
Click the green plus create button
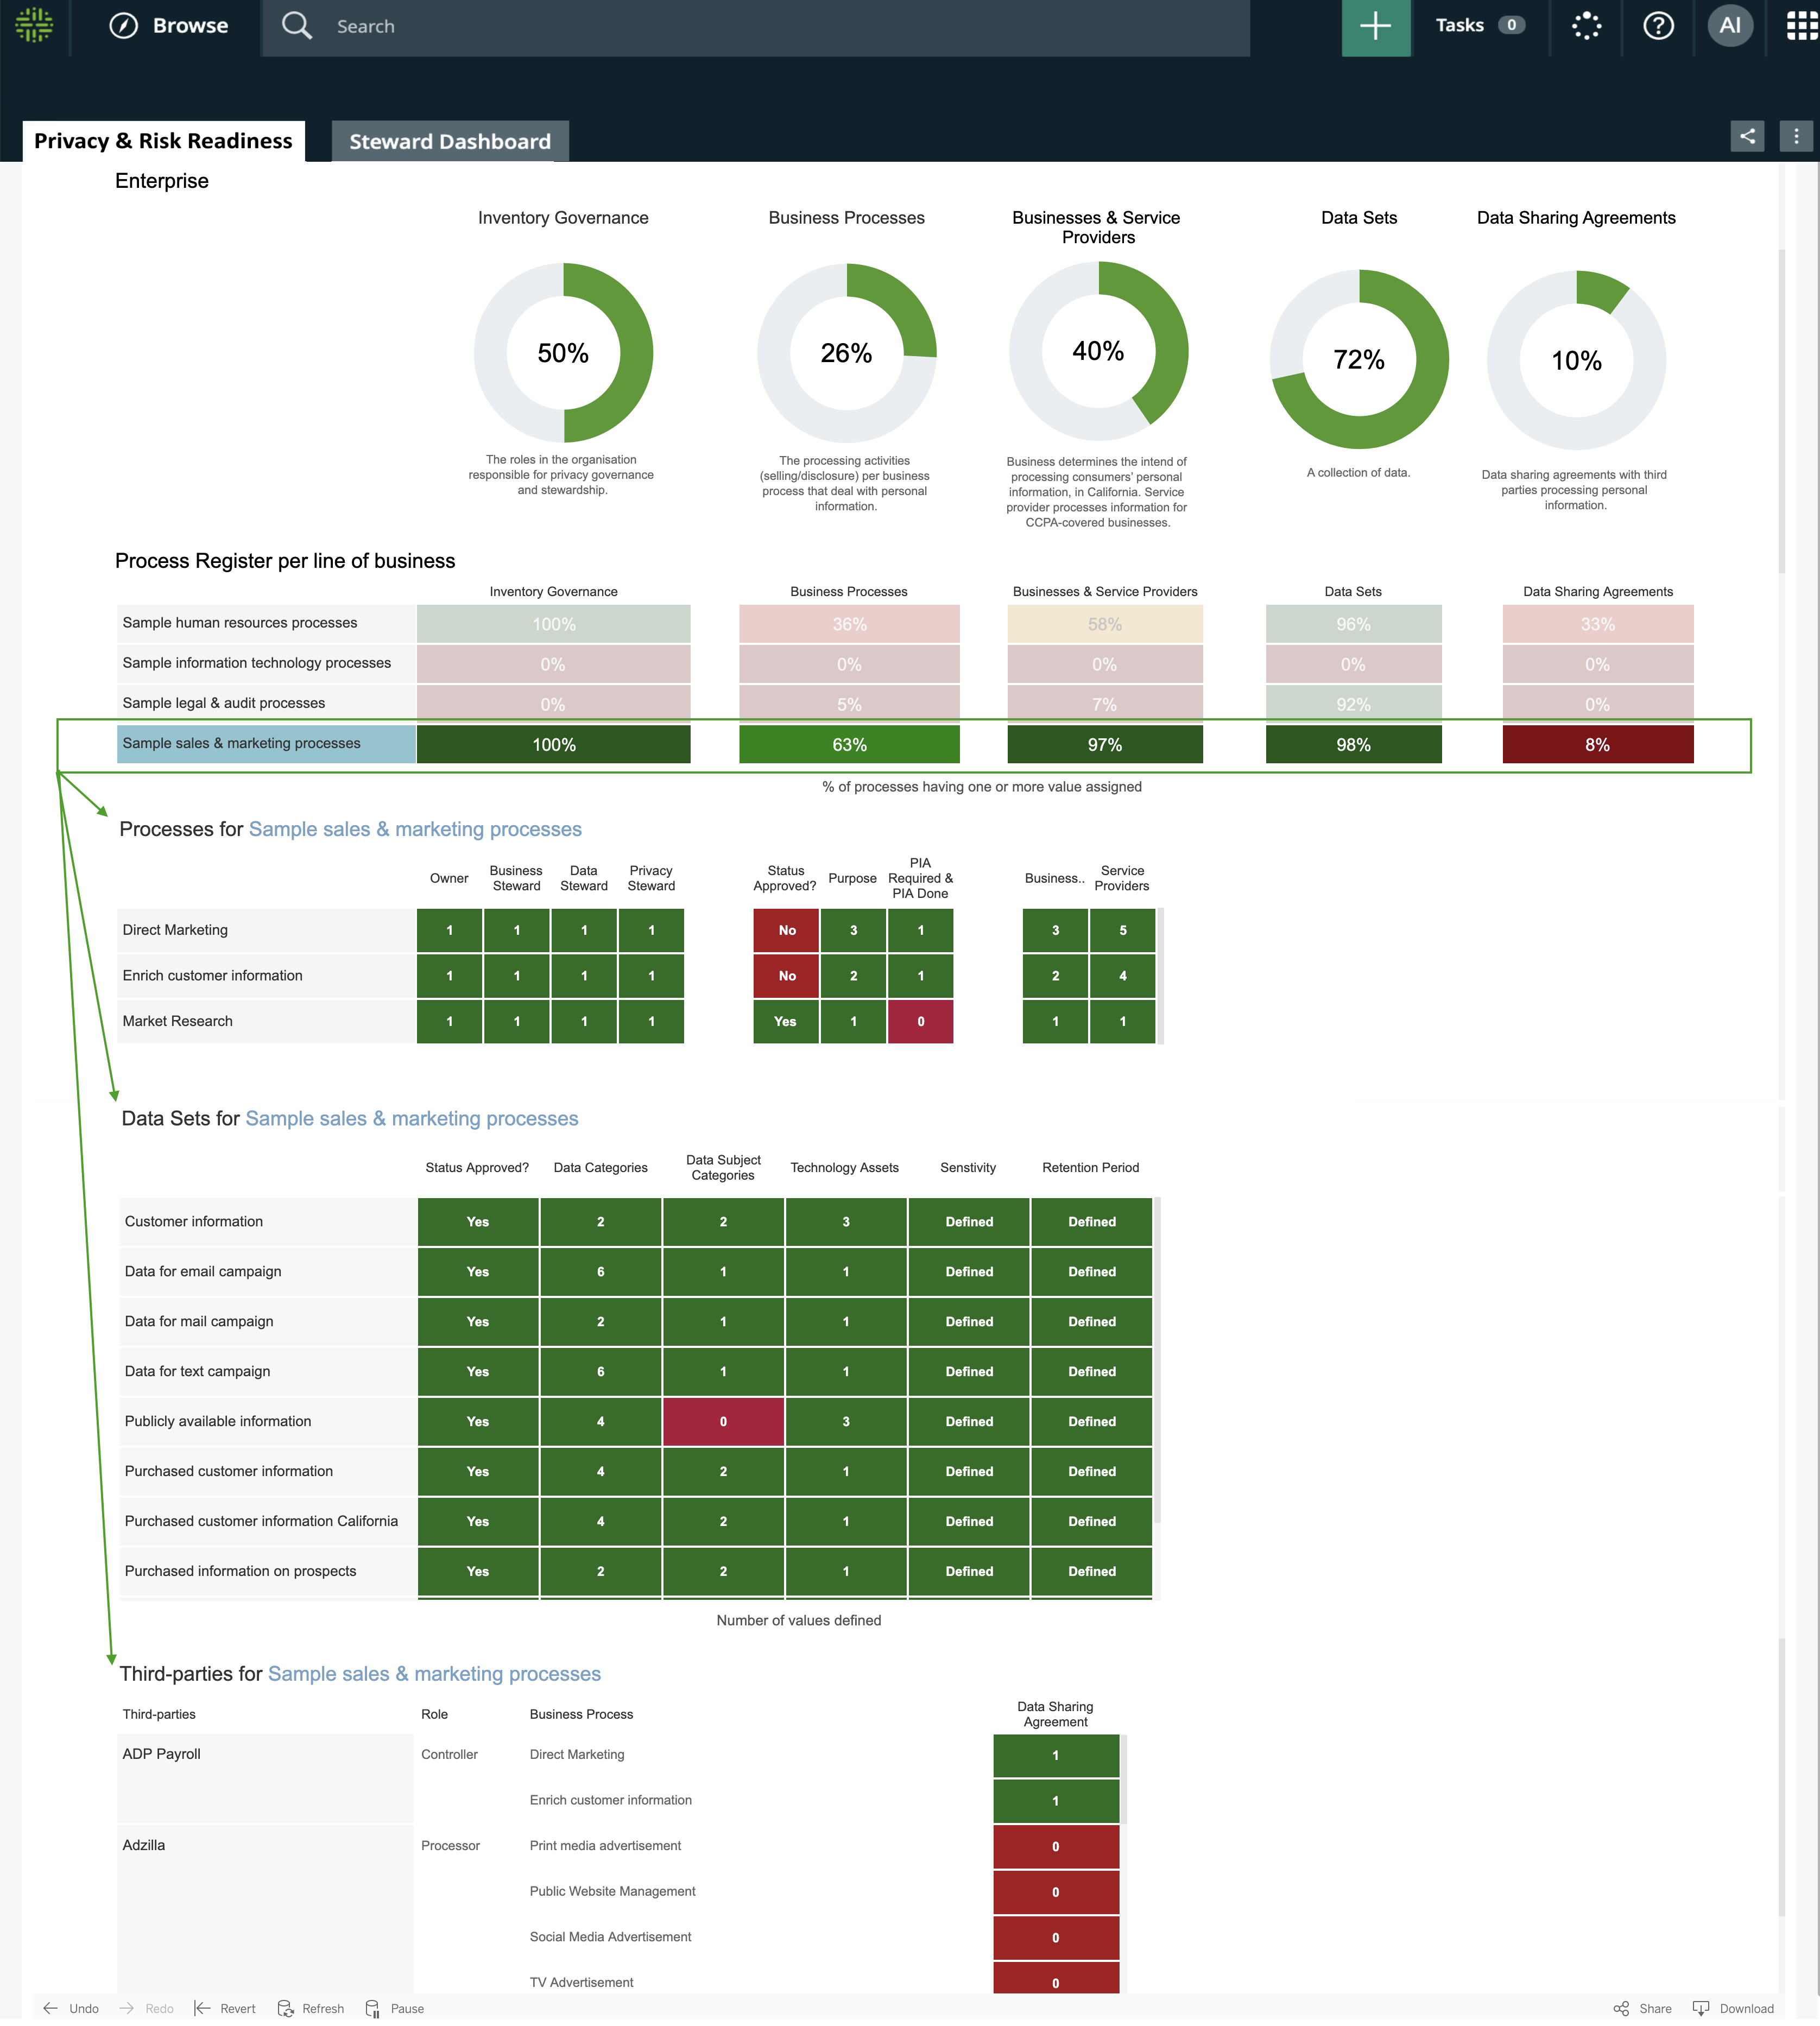click(x=1375, y=27)
